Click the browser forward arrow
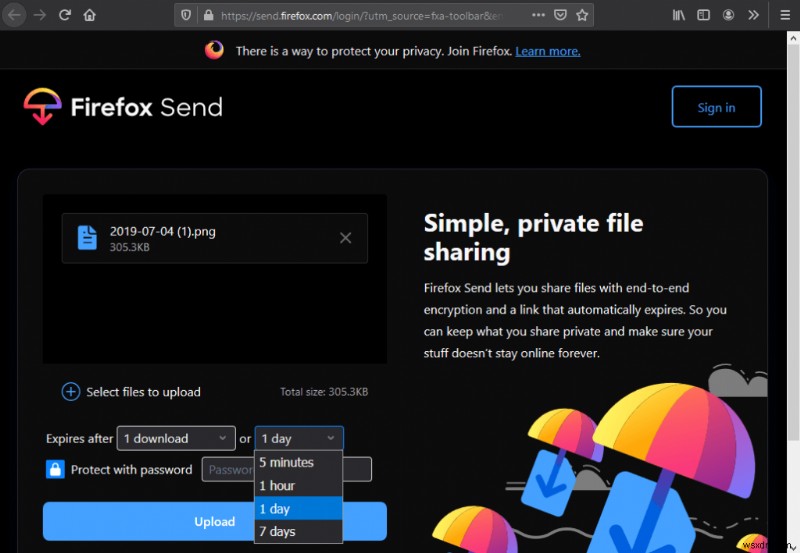800x553 pixels. pos(39,15)
